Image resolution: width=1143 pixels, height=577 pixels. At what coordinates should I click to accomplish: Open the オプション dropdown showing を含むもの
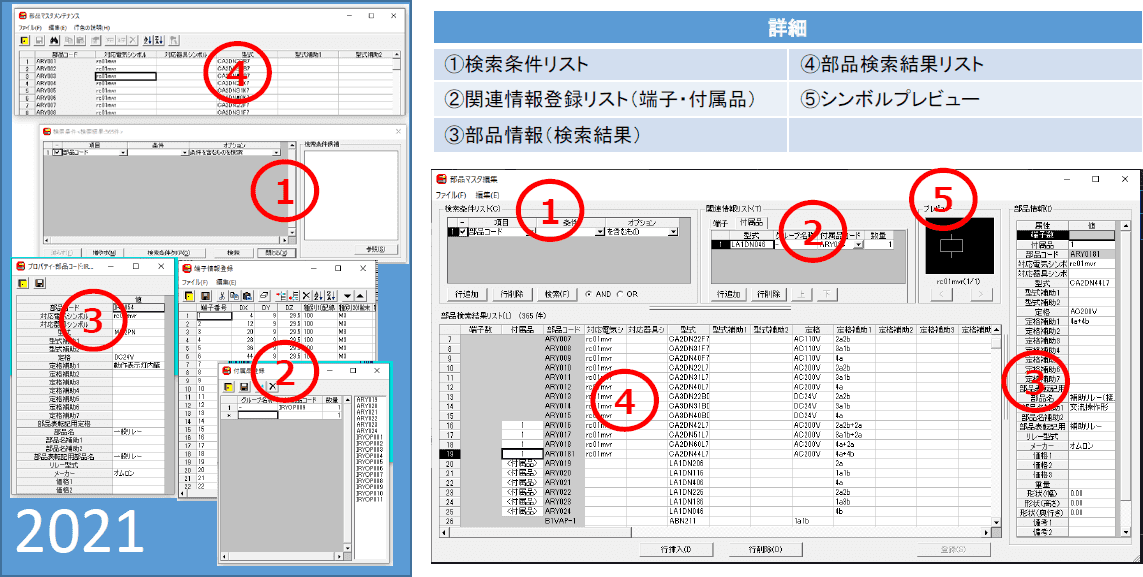point(674,232)
